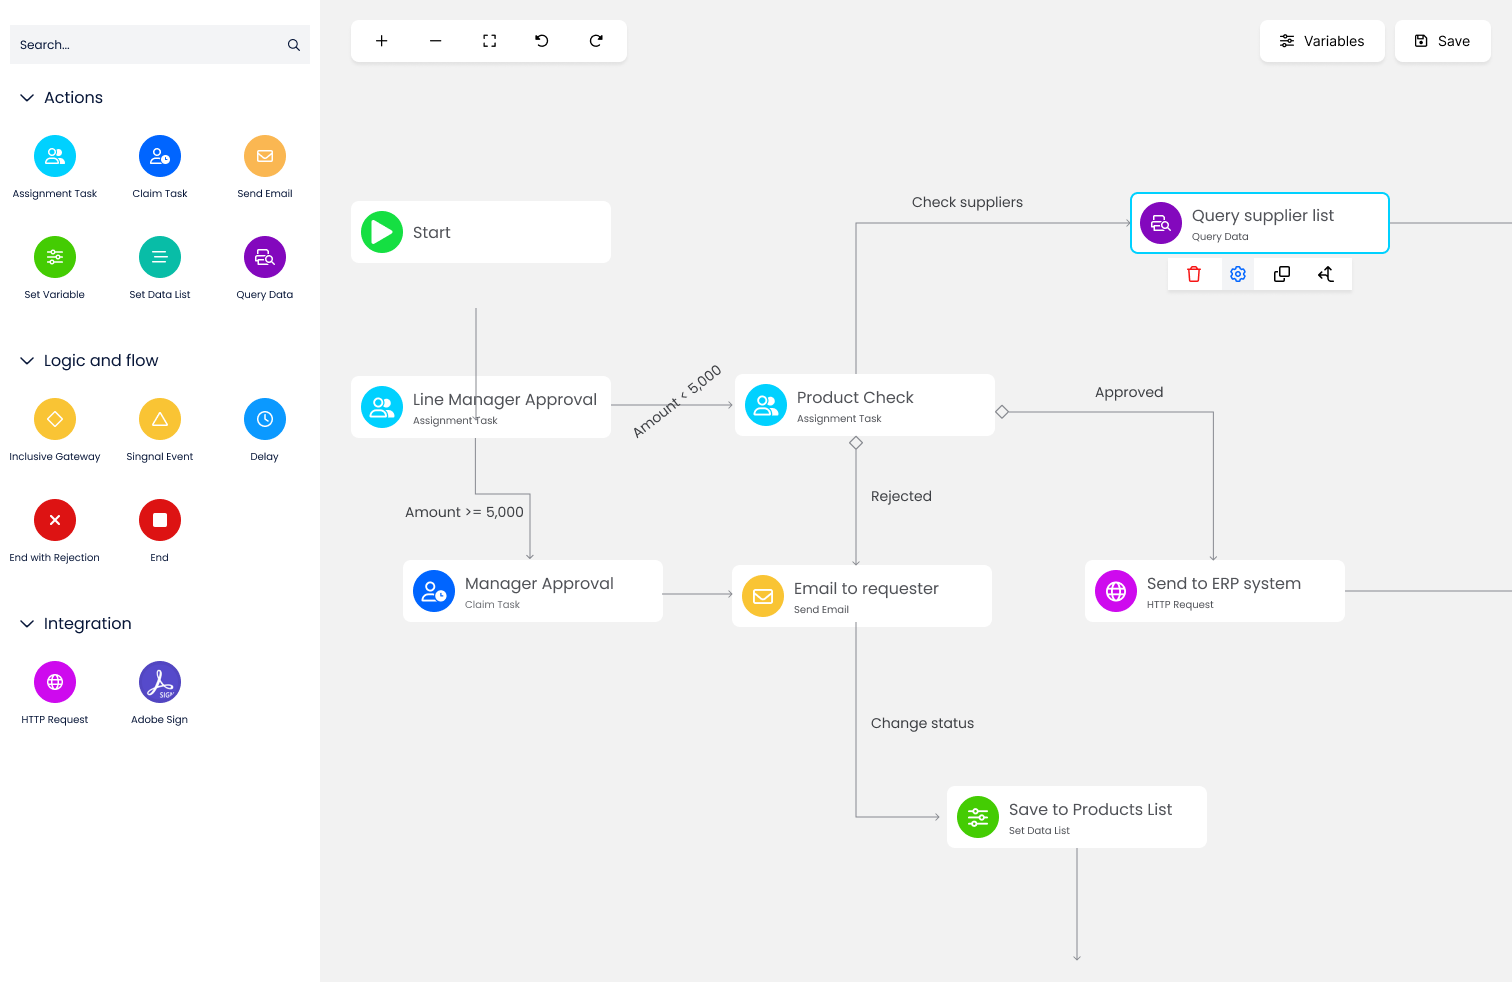Image resolution: width=1512 pixels, height=982 pixels.
Task: Collapse the Integration section
Action: (x=27, y=624)
